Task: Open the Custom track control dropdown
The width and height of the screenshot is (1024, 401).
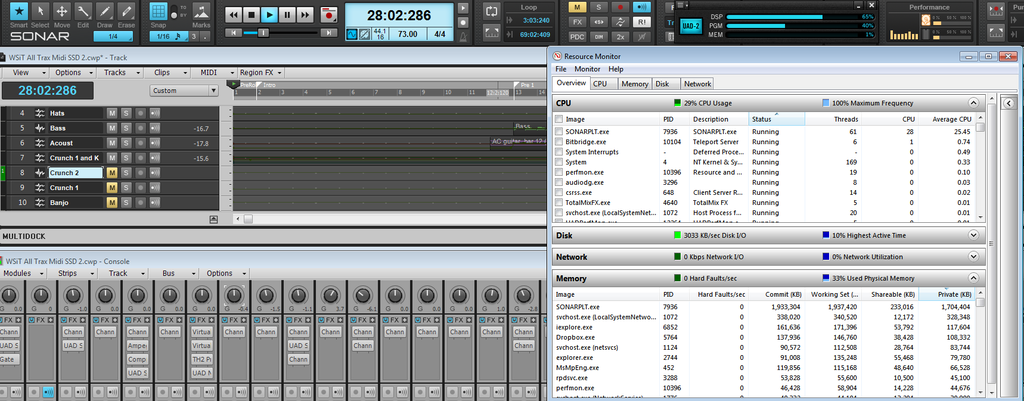Action: (x=185, y=90)
